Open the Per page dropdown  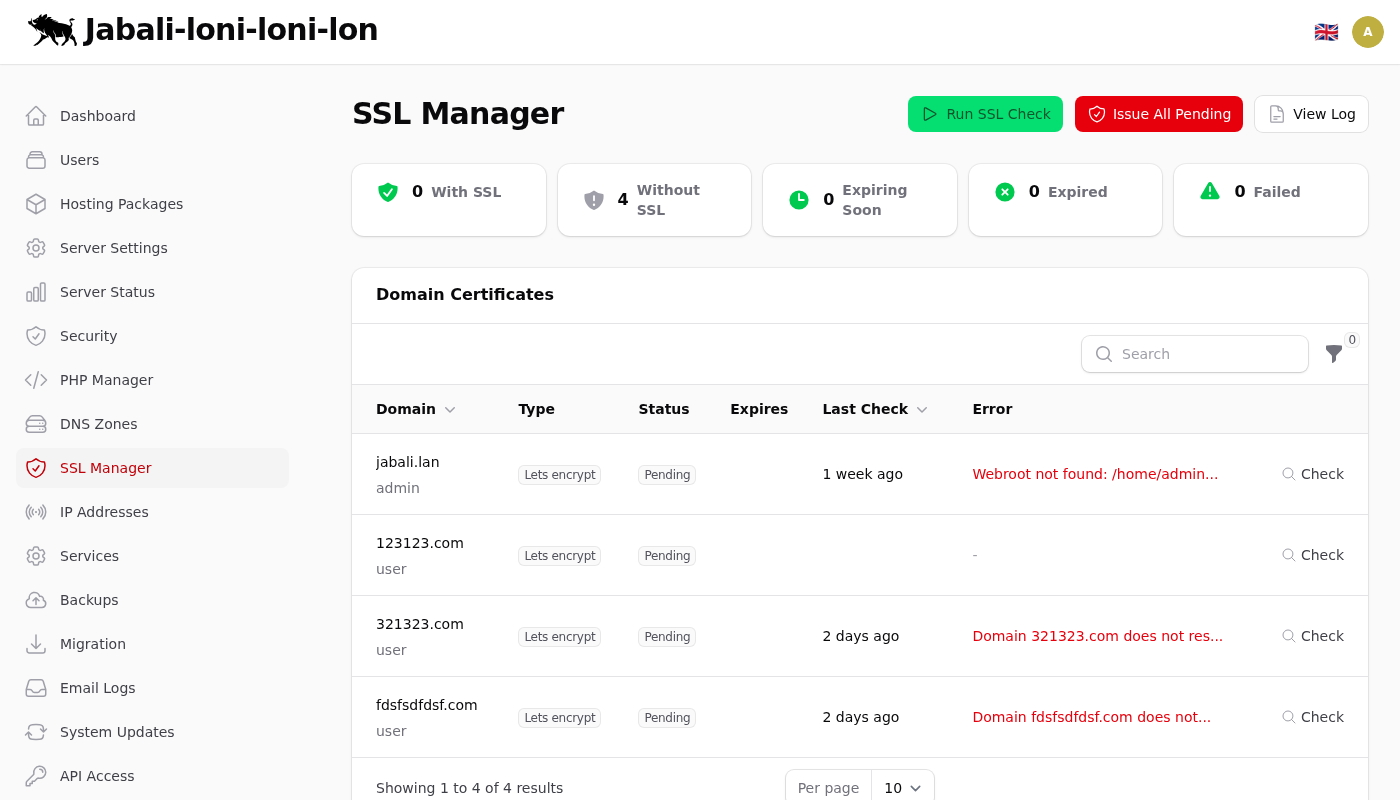tap(902, 787)
